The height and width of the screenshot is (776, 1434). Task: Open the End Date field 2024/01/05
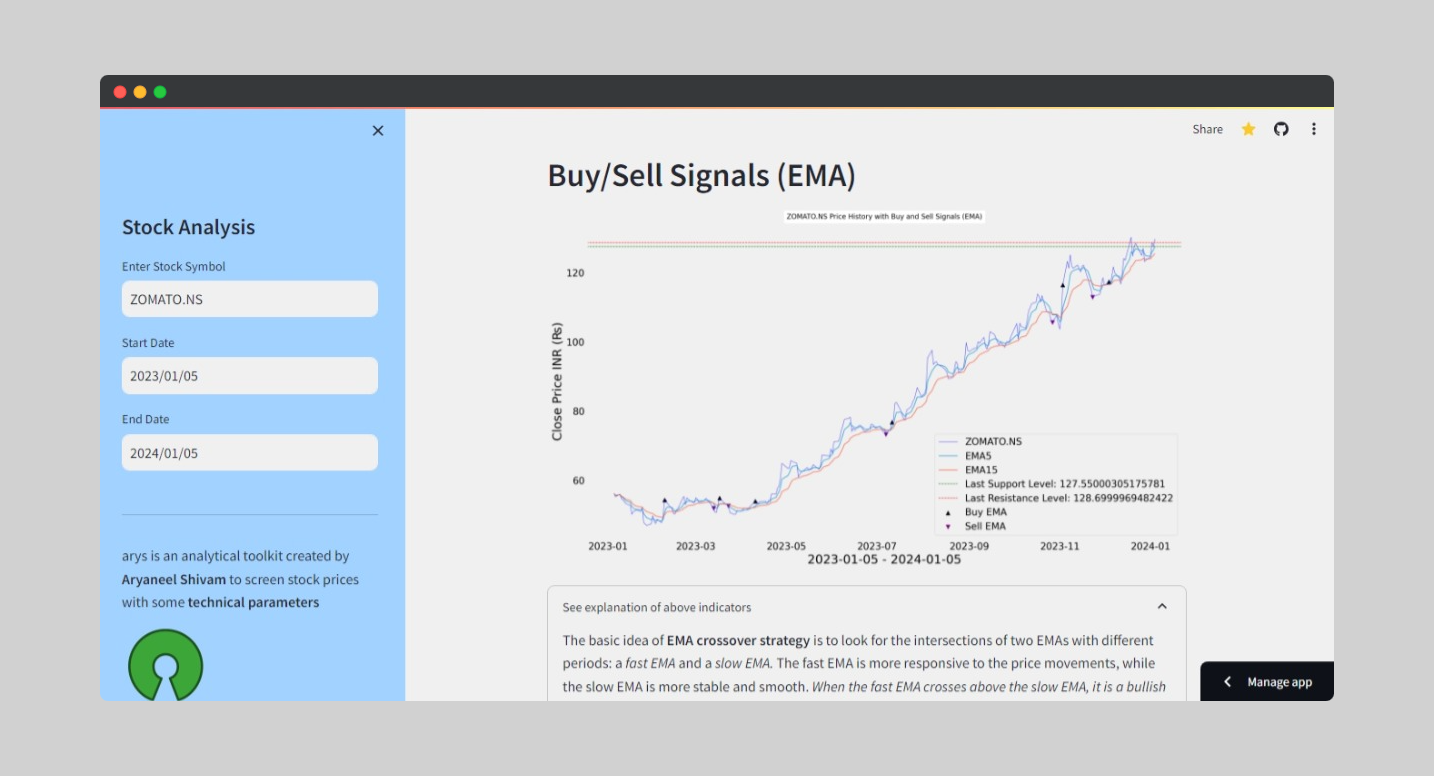[250, 453]
